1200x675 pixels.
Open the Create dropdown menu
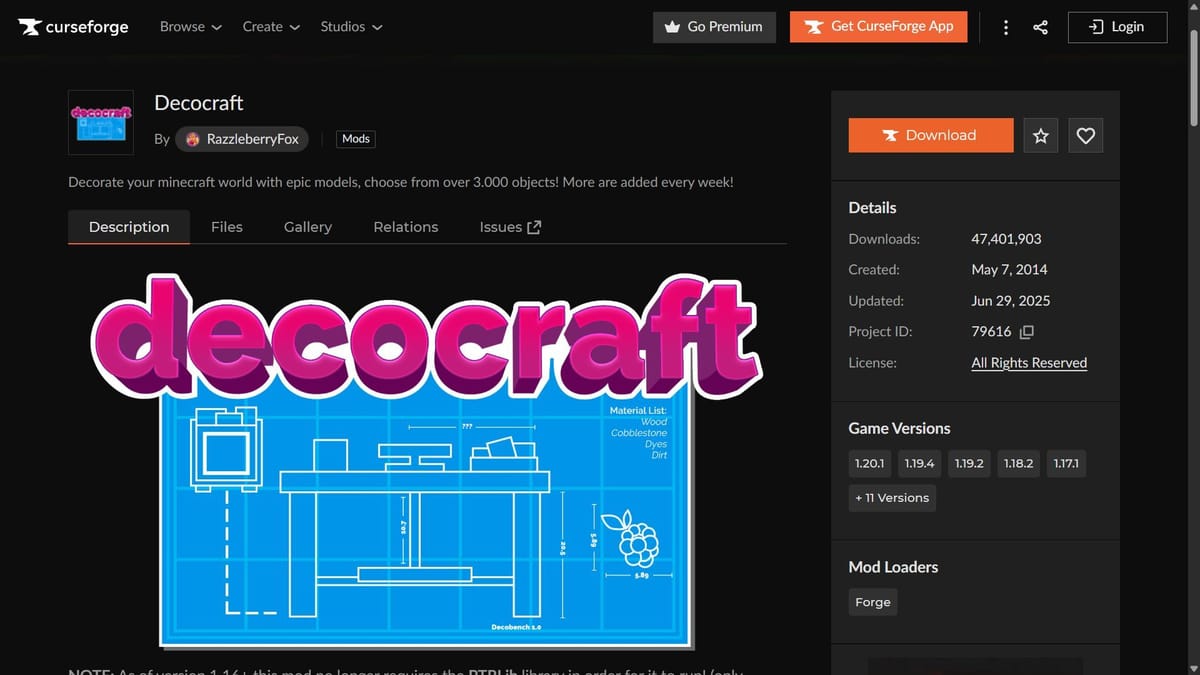(x=270, y=27)
